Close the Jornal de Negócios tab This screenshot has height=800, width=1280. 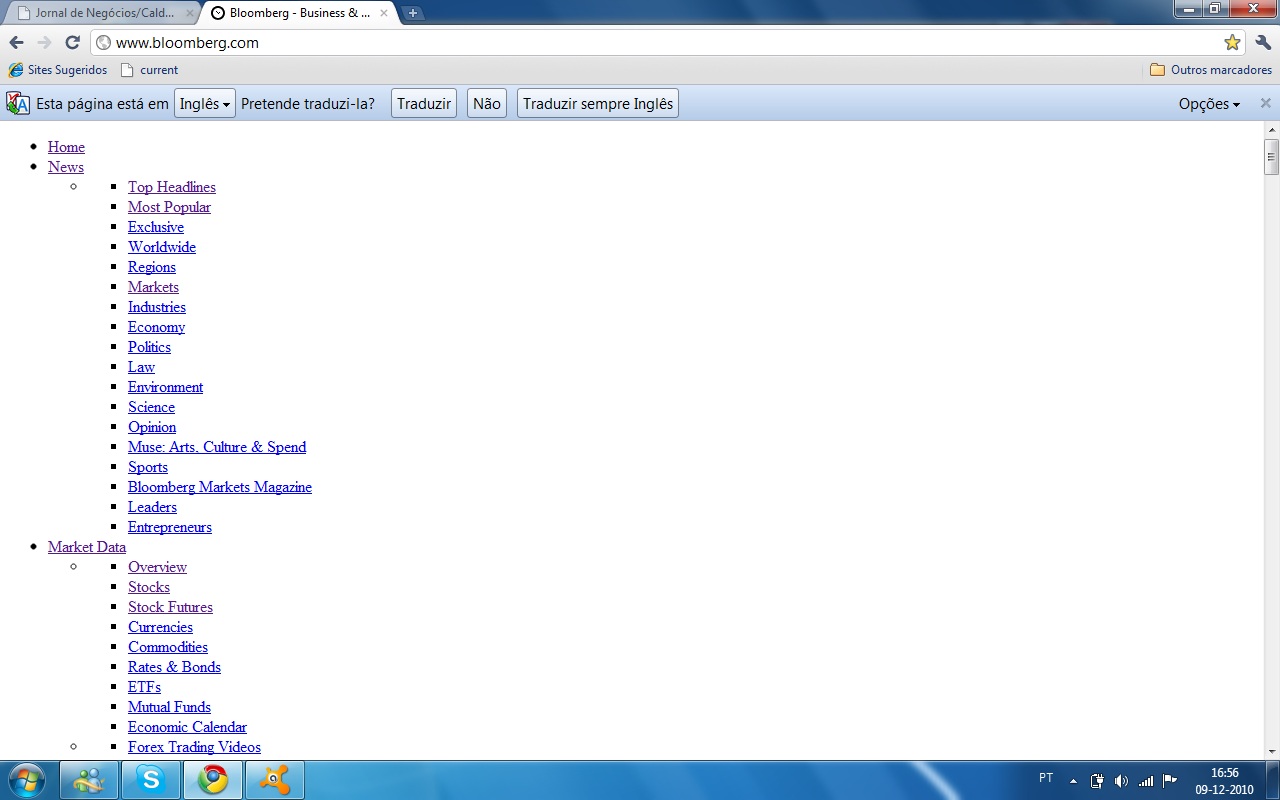pos(190,13)
